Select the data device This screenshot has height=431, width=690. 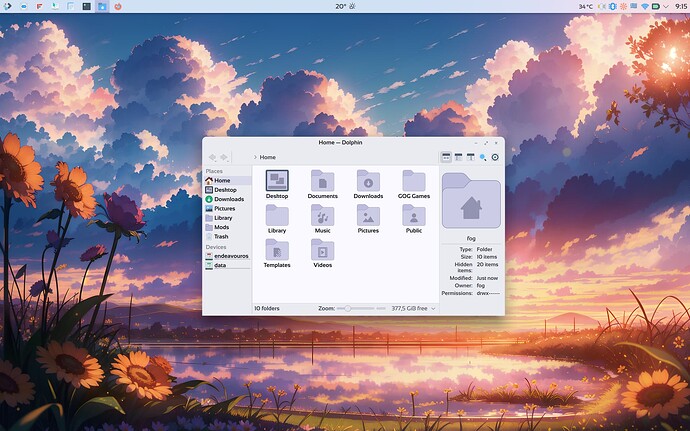228,265
